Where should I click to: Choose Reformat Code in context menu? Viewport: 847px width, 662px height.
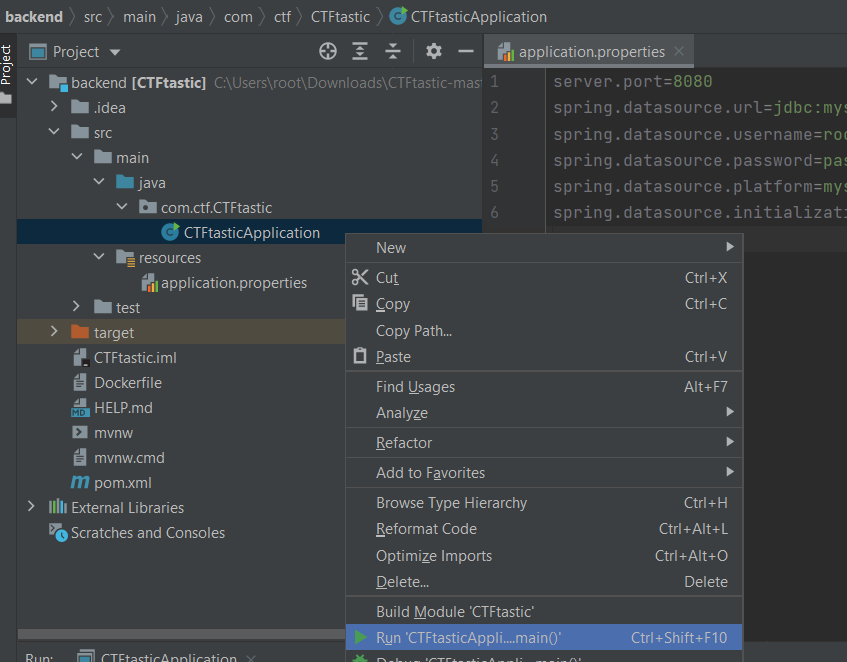tap(544, 529)
